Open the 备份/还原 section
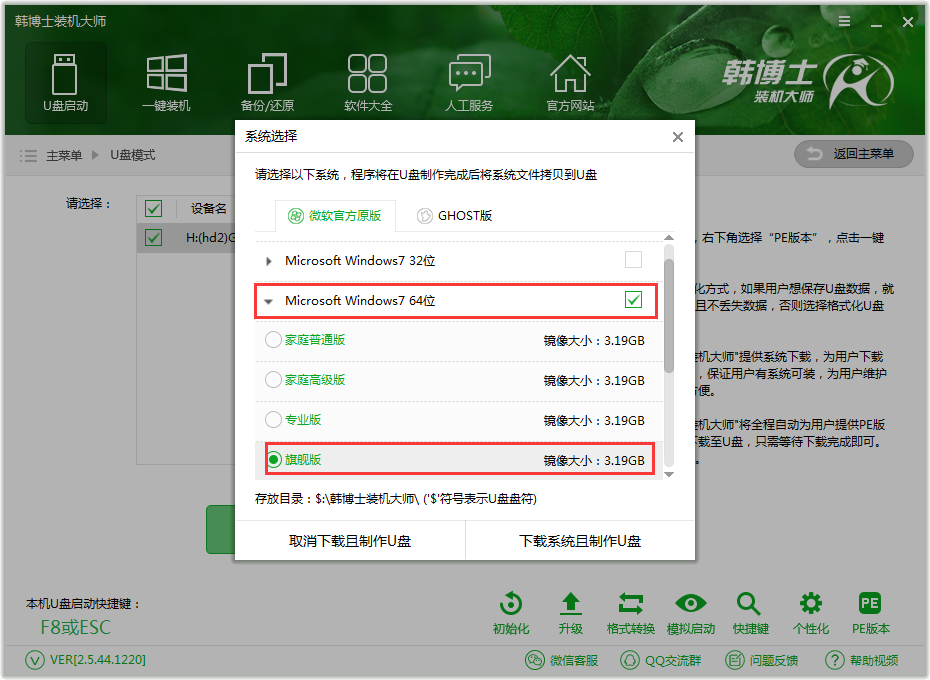 tap(267, 82)
